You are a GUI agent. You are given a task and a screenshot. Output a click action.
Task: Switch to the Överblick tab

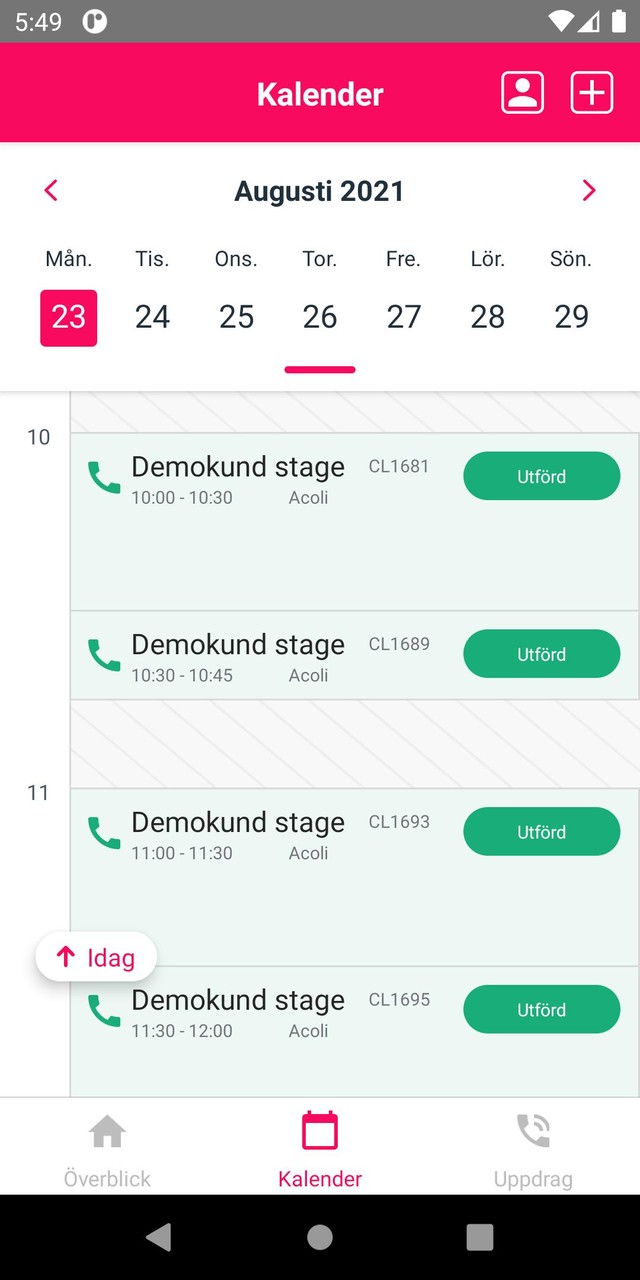(x=107, y=1150)
